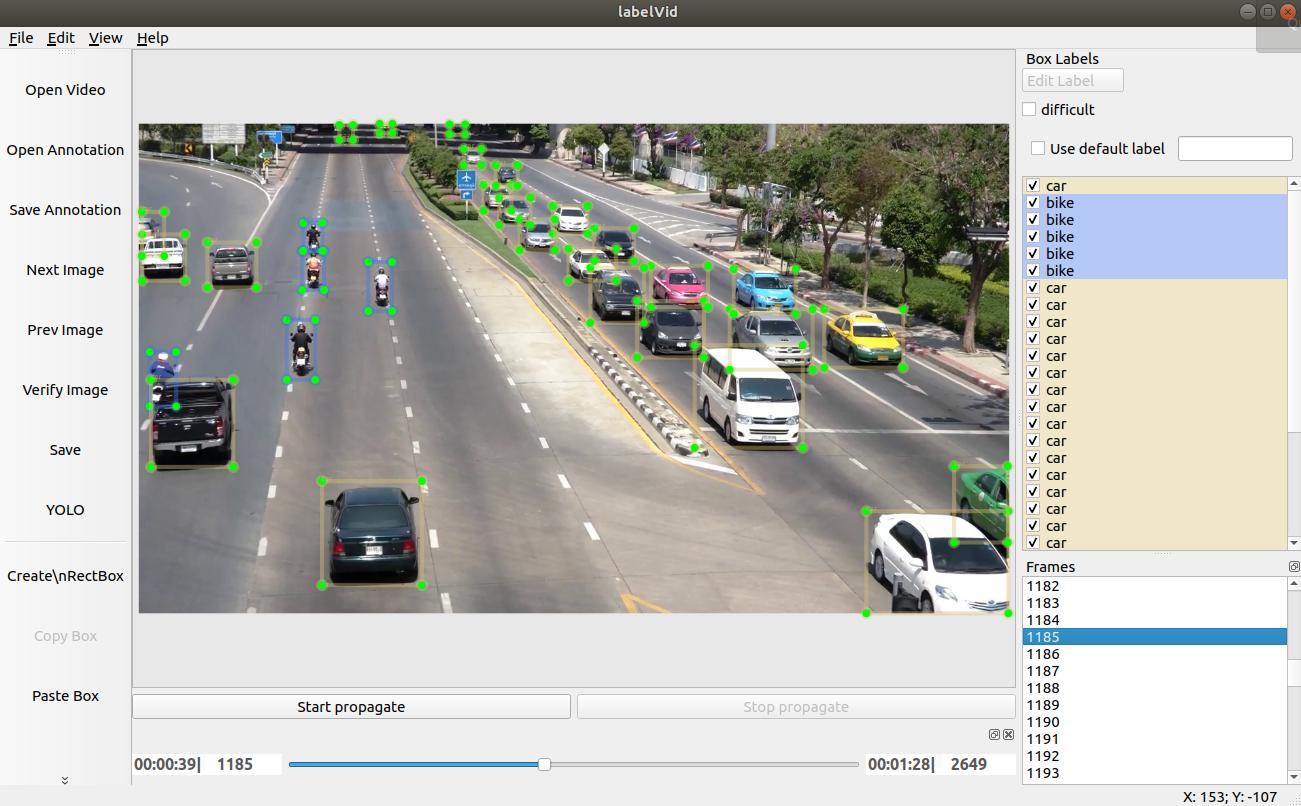This screenshot has height=806, width=1301.
Task: Click the Paste Box tool
Action: (x=65, y=696)
